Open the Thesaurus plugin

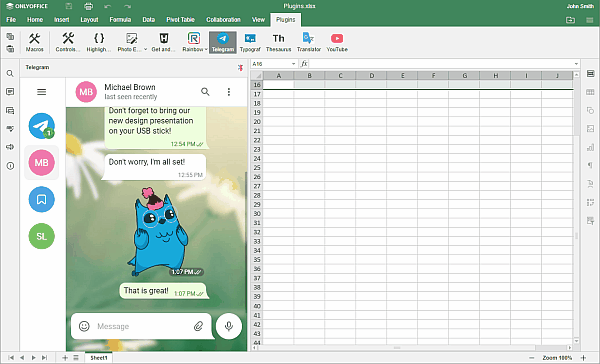point(279,42)
